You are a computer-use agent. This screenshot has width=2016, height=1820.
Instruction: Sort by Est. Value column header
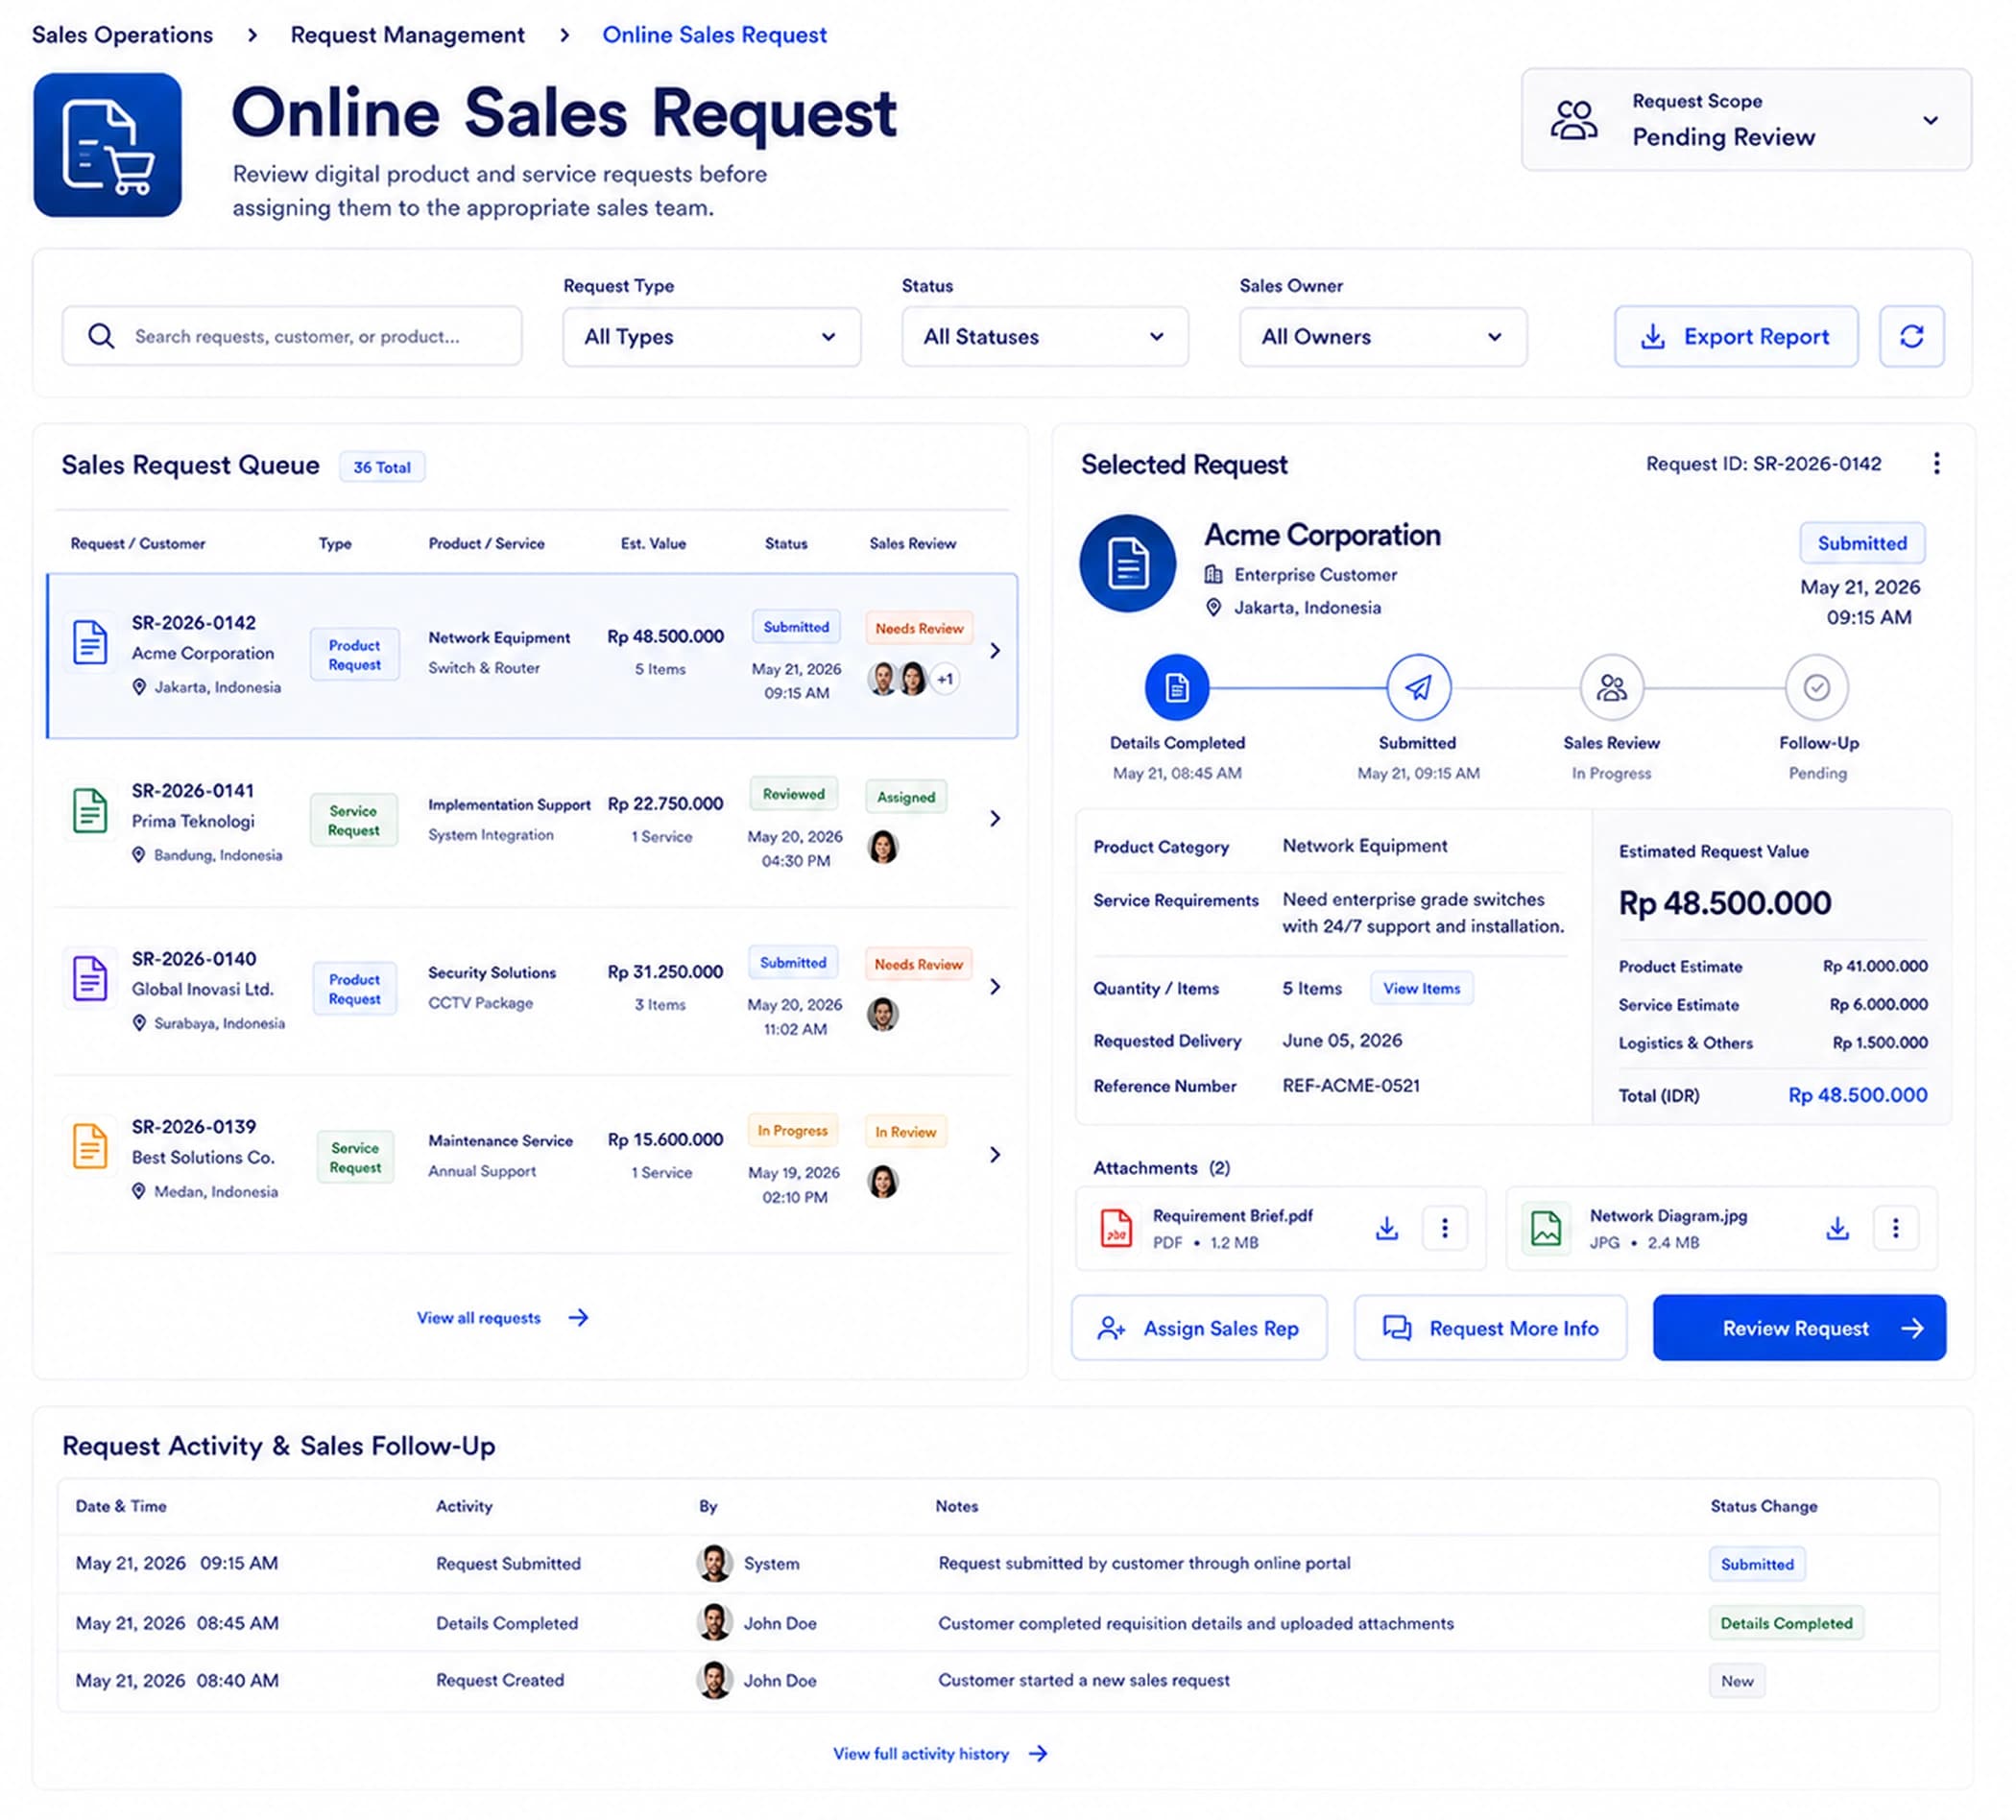click(653, 544)
